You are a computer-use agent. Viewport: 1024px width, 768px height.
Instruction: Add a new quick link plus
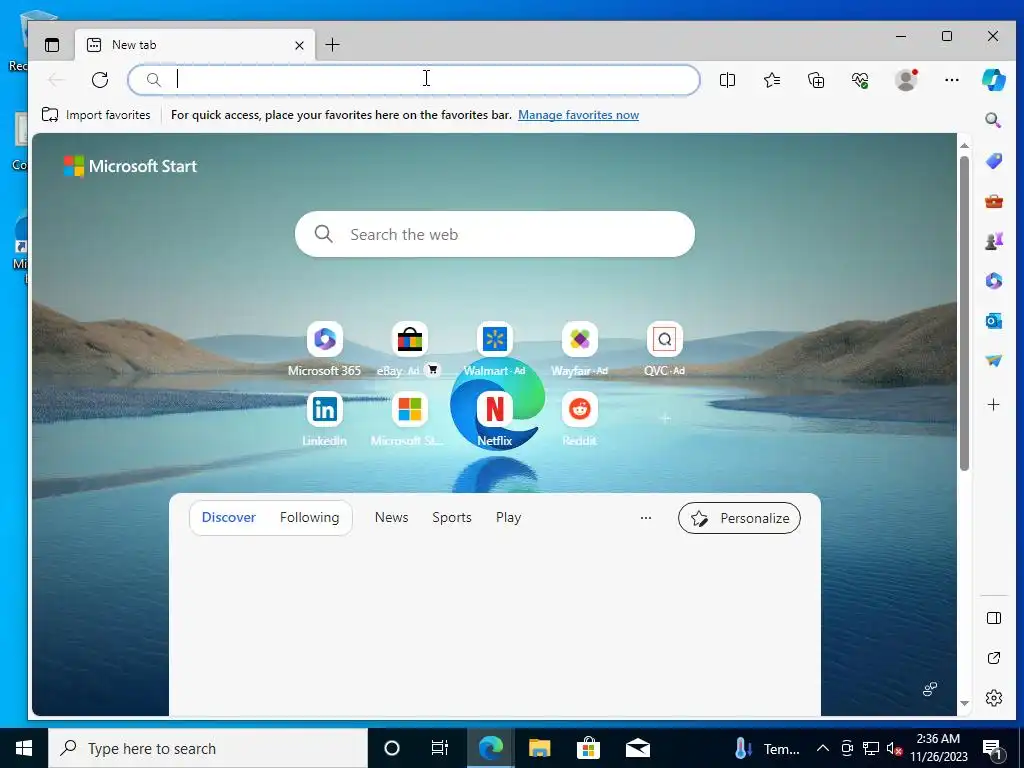(665, 418)
